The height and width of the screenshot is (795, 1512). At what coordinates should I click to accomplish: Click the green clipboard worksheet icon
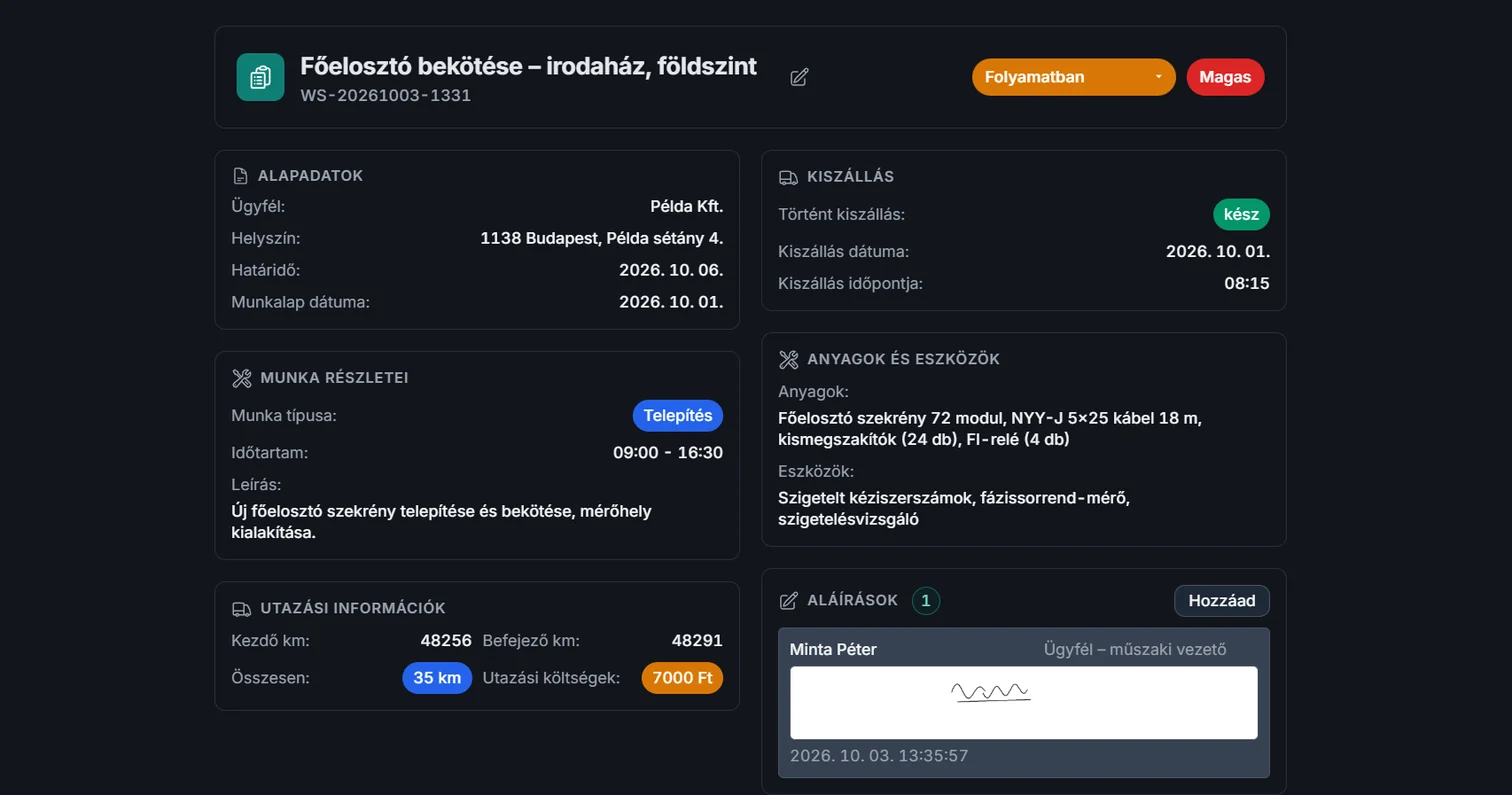pos(261,77)
